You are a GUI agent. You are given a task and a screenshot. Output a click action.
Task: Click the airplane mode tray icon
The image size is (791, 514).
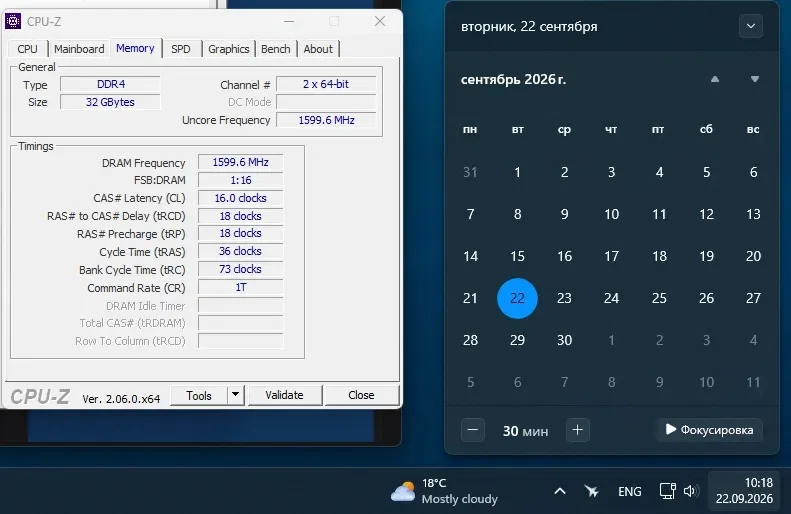pyautogui.click(x=591, y=491)
